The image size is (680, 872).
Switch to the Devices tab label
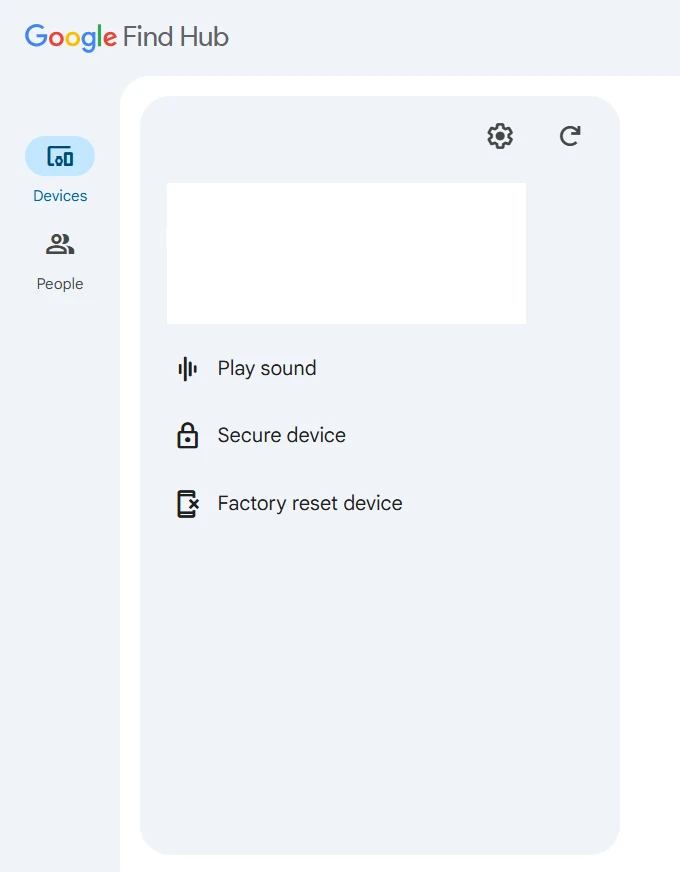pyautogui.click(x=60, y=196)
